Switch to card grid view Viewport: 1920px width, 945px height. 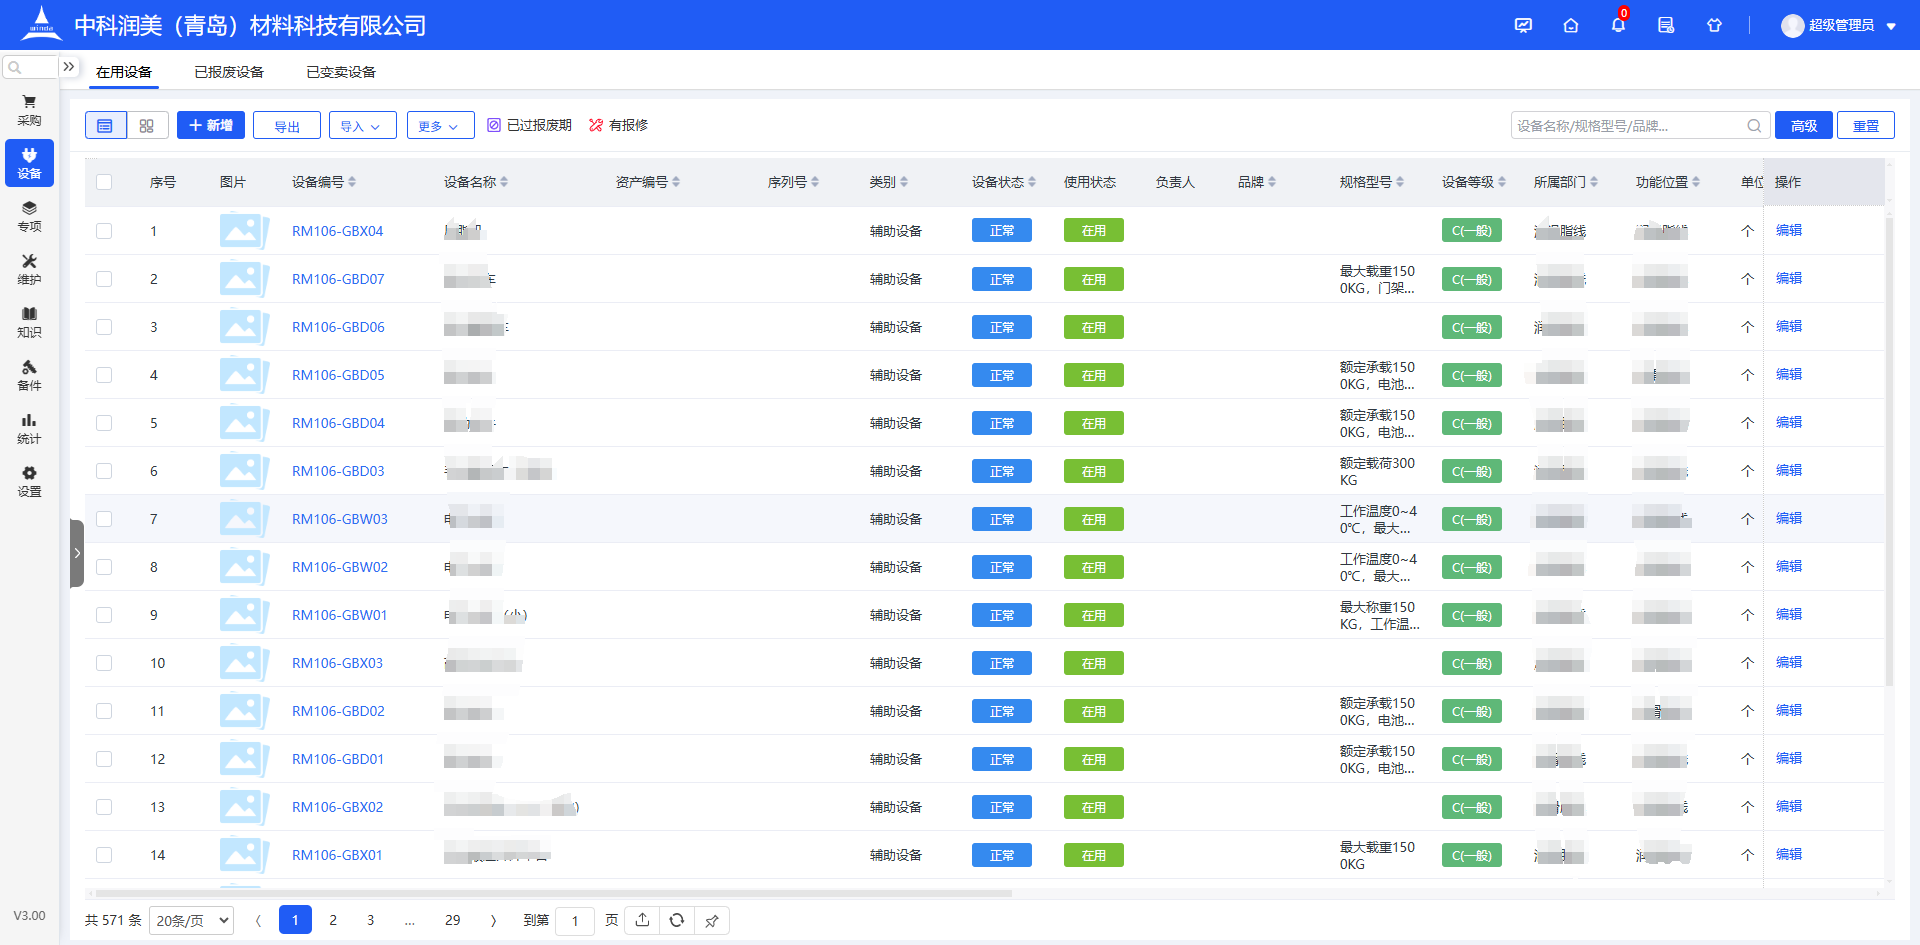[147, 126]
